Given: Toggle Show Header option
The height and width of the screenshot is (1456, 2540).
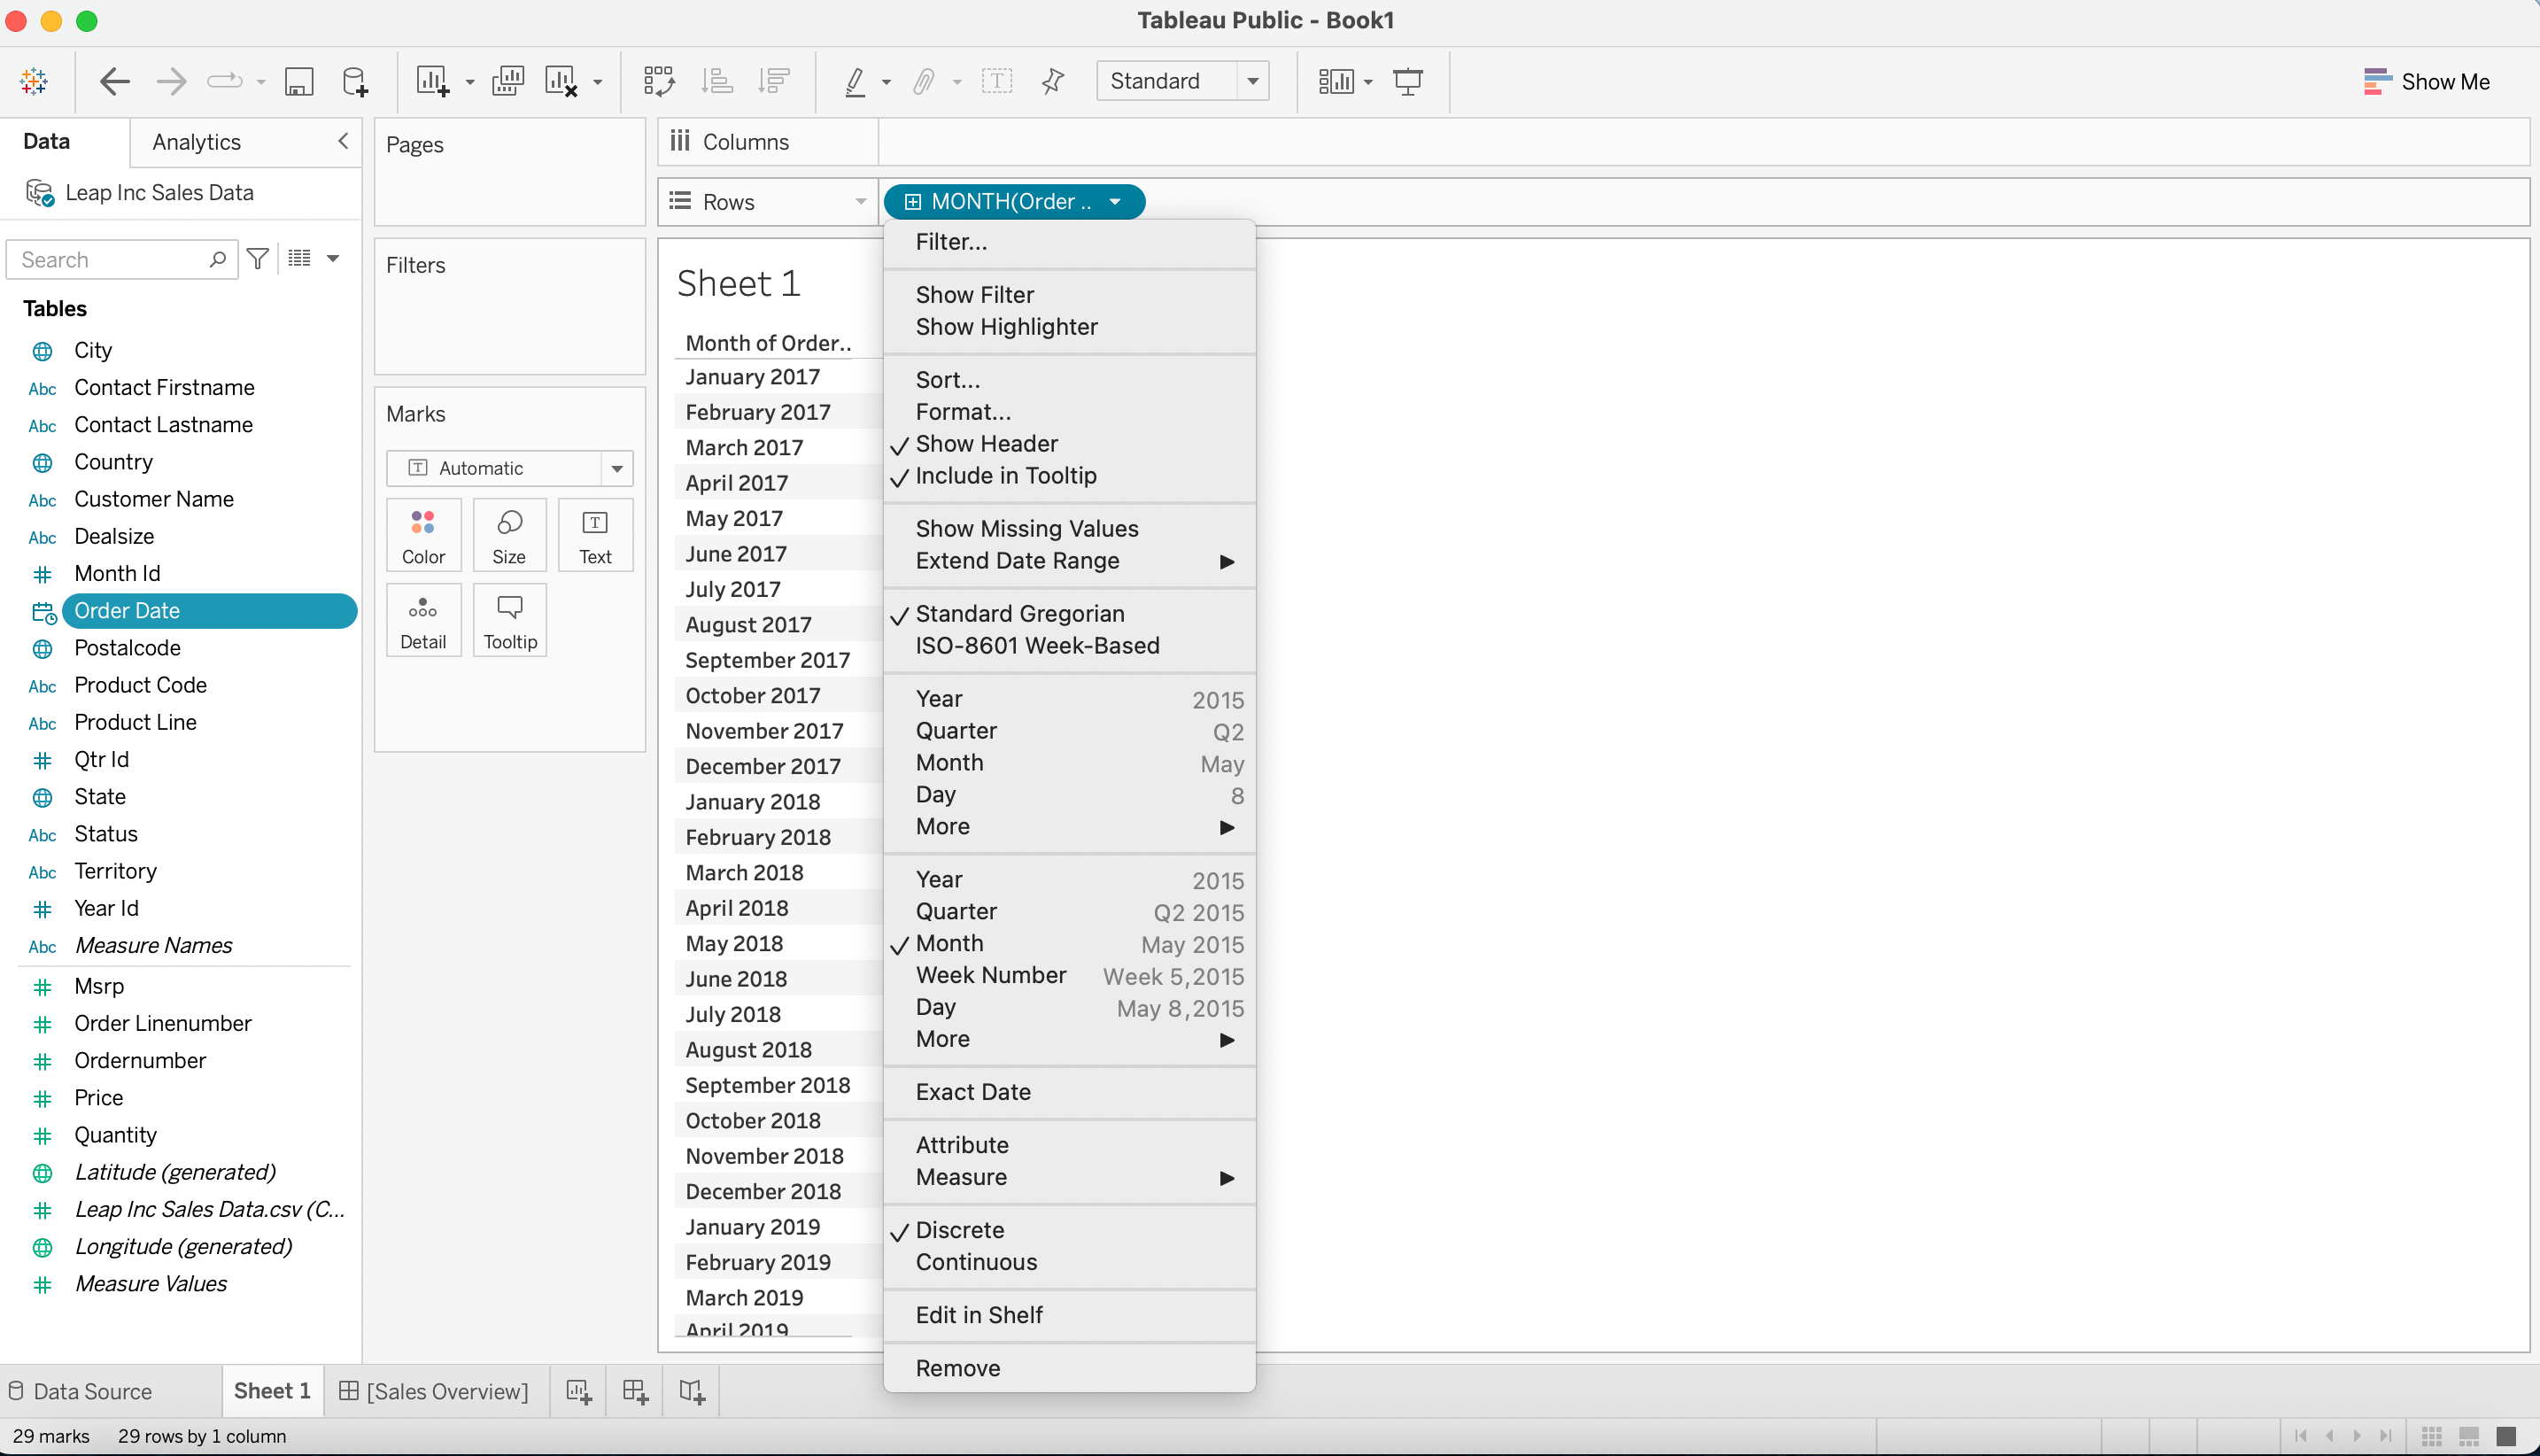Looking at the screenshot, I should pyautogui.click(x=986, y=444).
